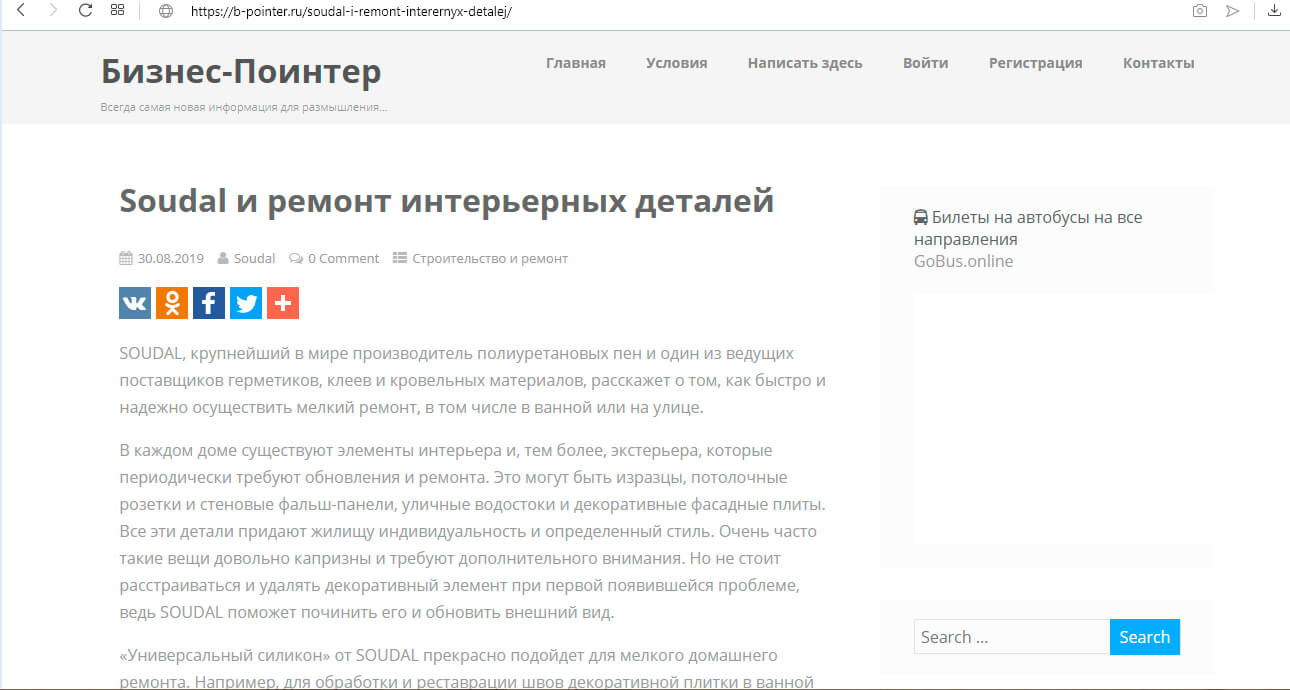The height and width of the screenshot is (690, 1290).
Task: Go back with the browser back arrow
Action: click(x=21, y=11)
